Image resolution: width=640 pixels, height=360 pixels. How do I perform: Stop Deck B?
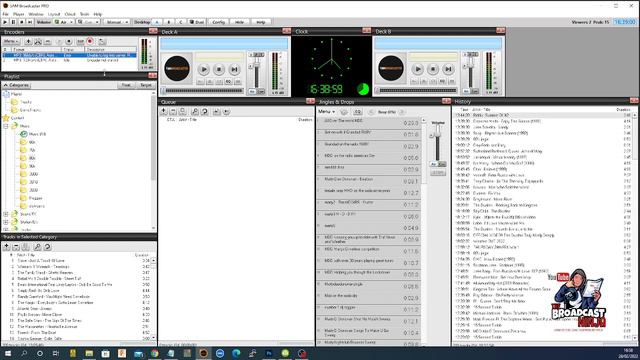[x=433, y=69]
